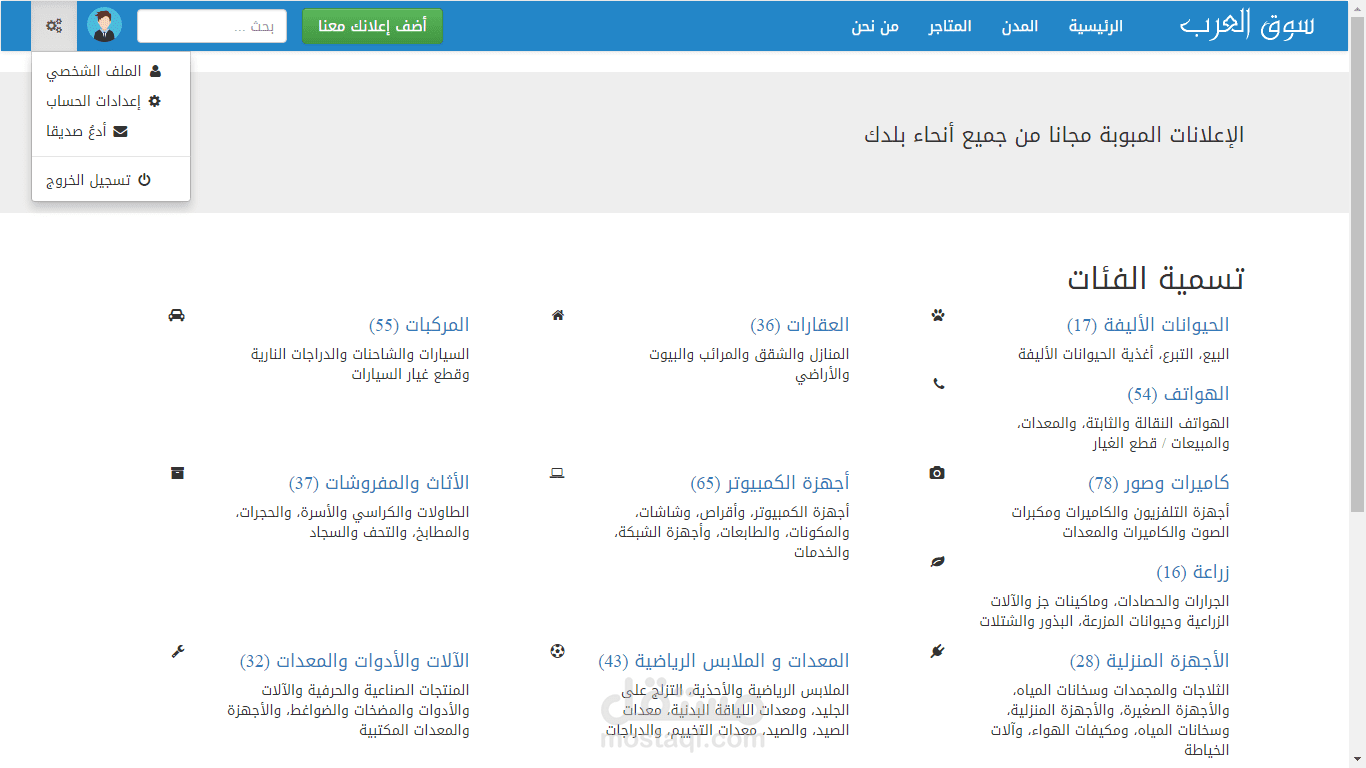
Task: Click the user avatar icon
Action: (x=105, y=26)
